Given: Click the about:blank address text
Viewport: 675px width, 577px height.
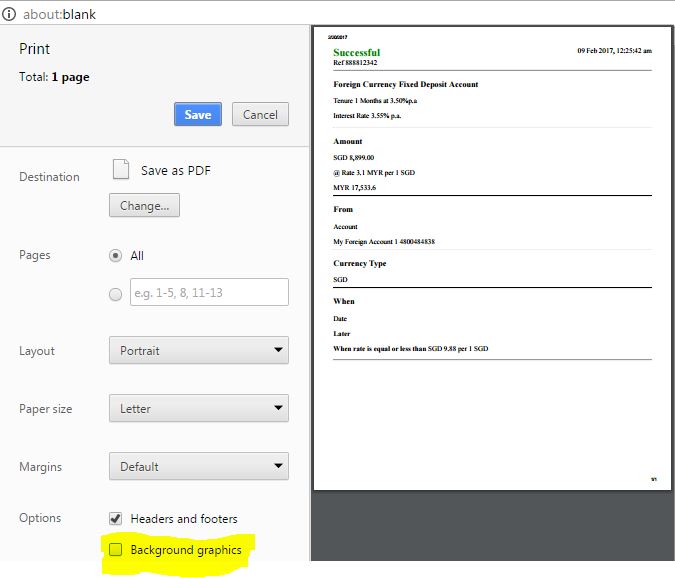Looking at the screenshot, I should [59, 14].
